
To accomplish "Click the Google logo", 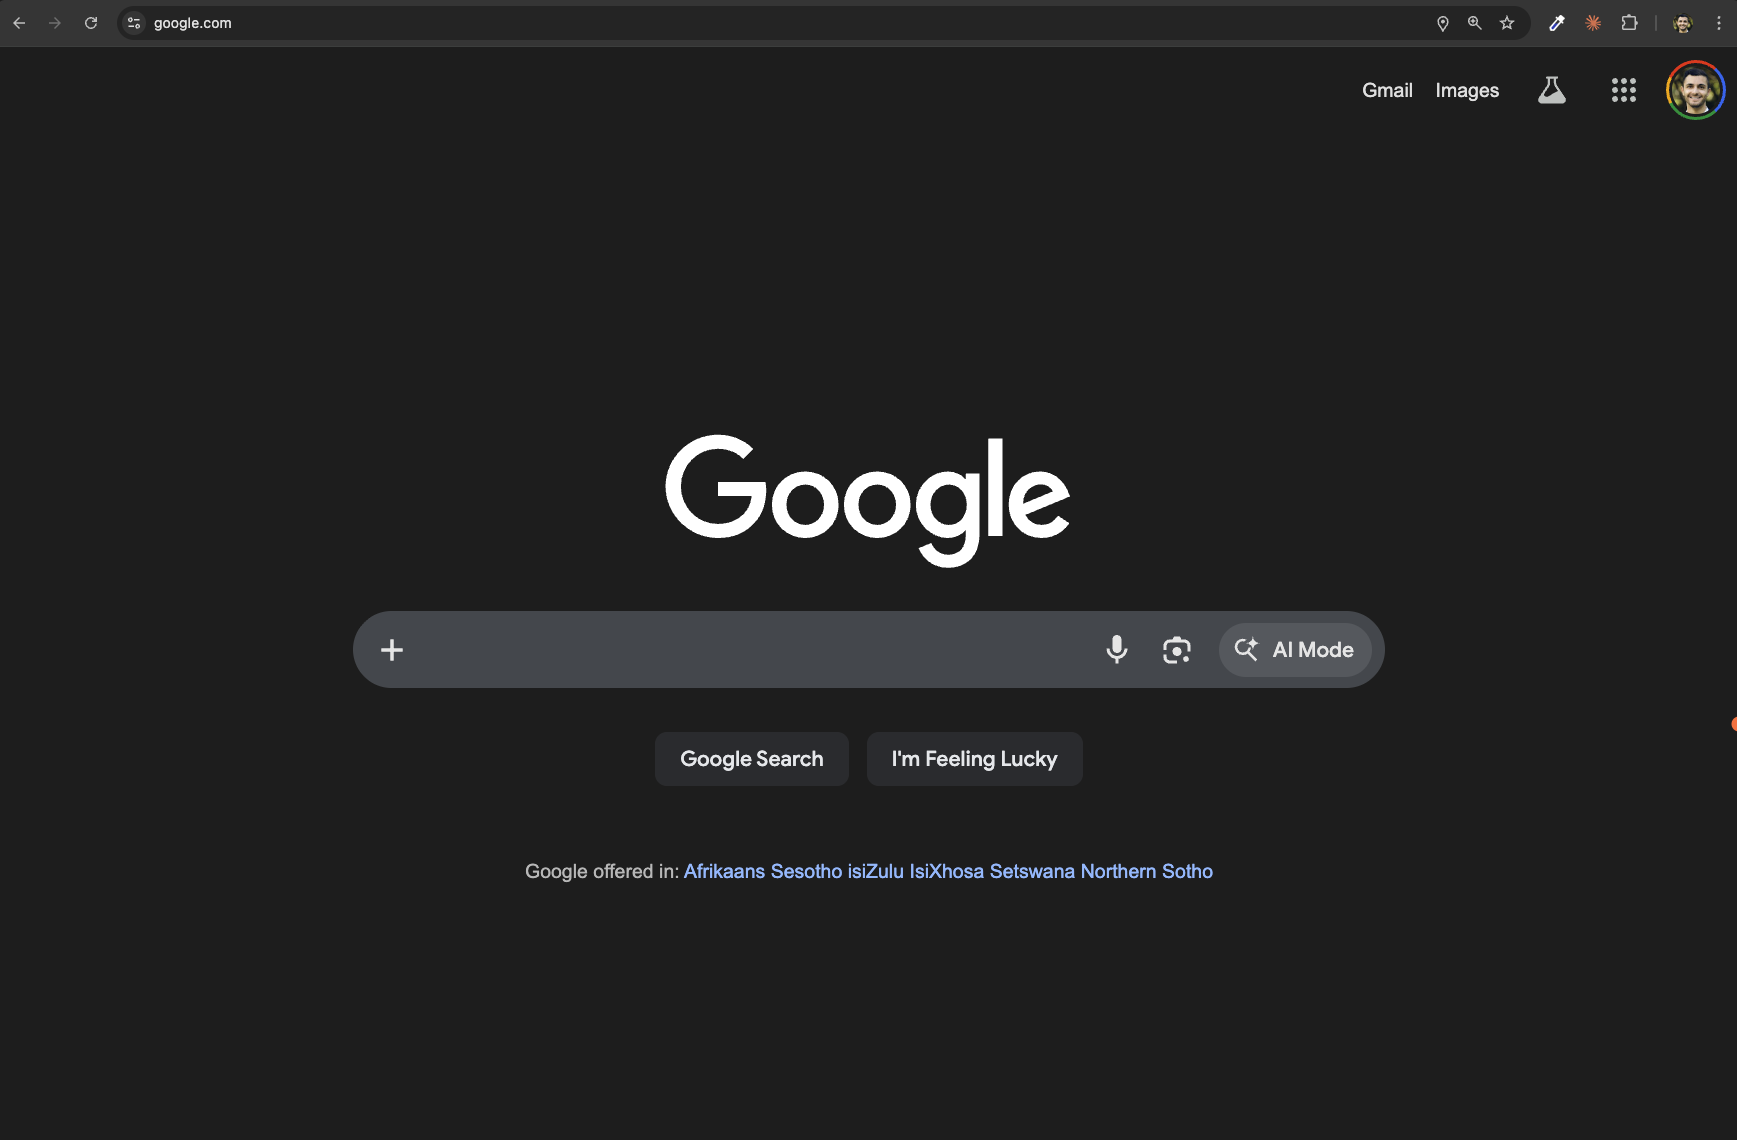I will click(868, 499).
